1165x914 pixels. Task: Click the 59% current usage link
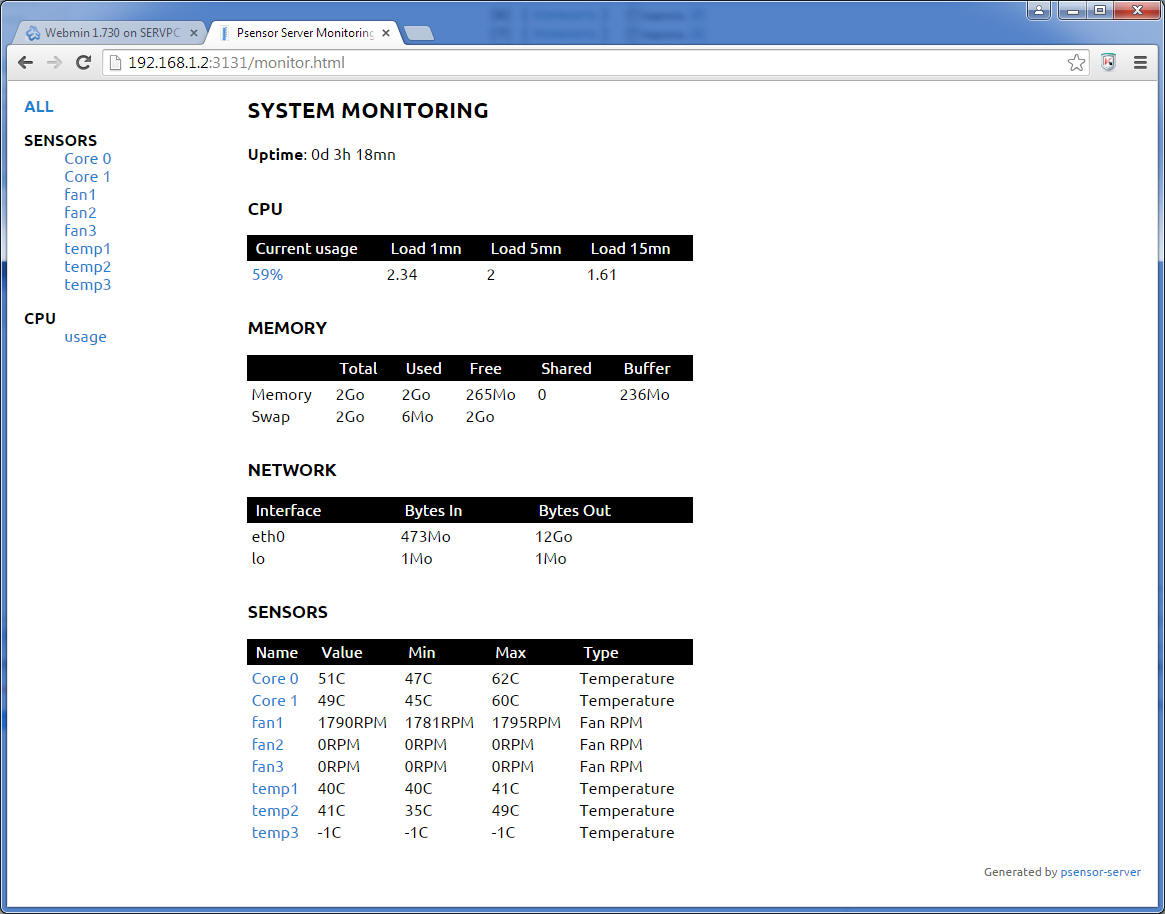click(267, 274)
